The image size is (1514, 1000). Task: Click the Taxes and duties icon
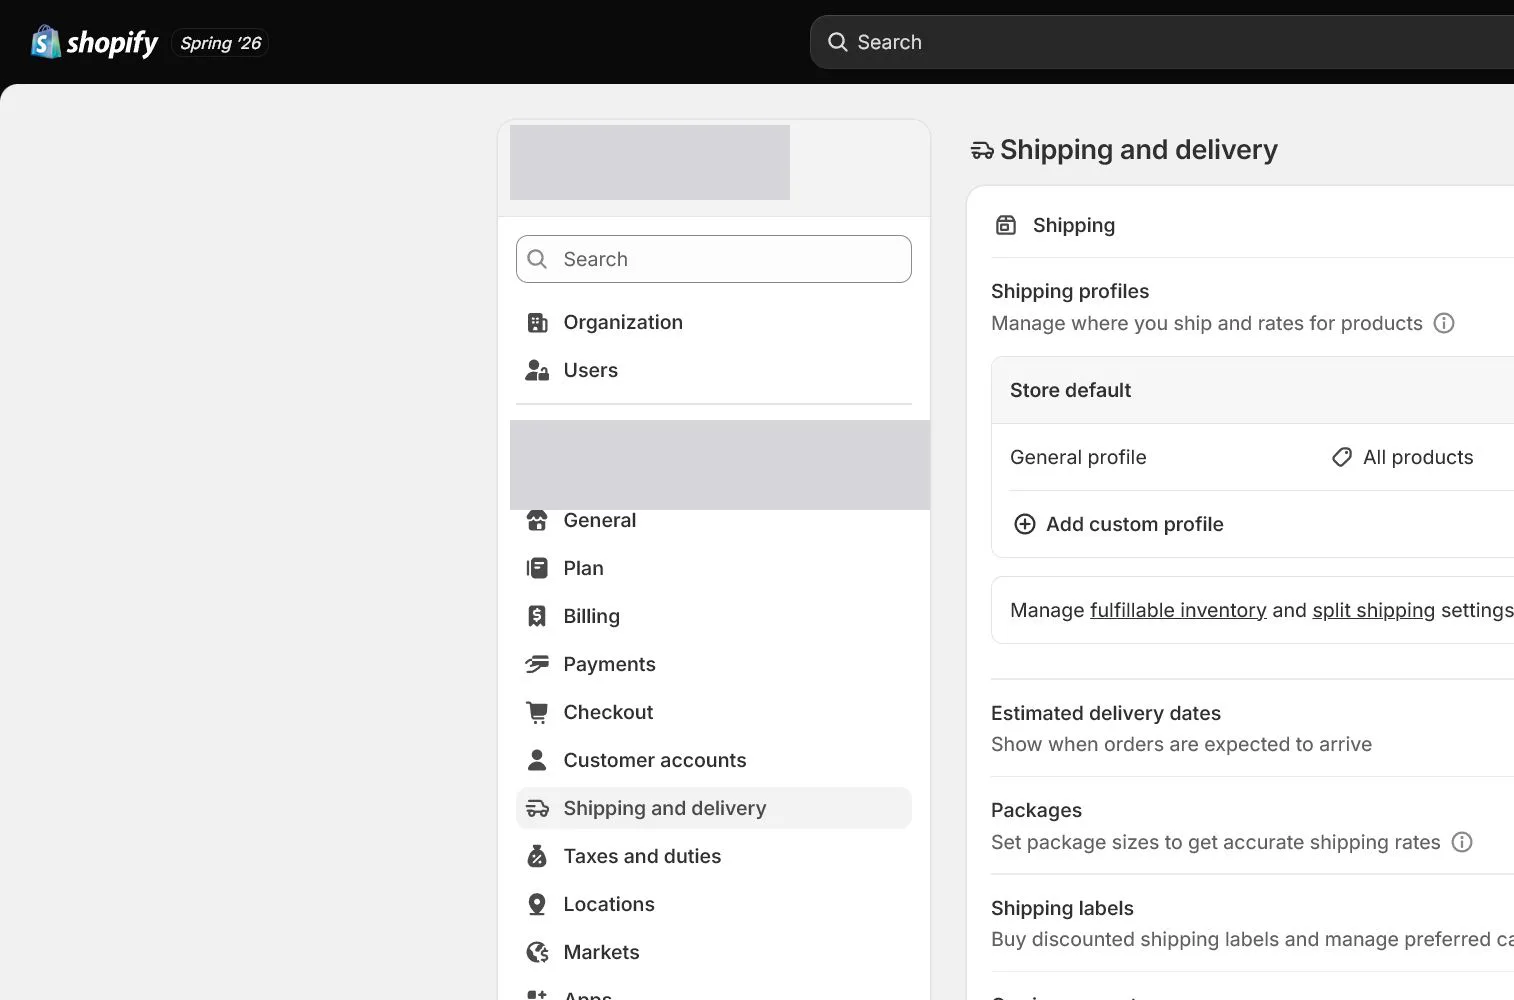click(x=537, y=856)
